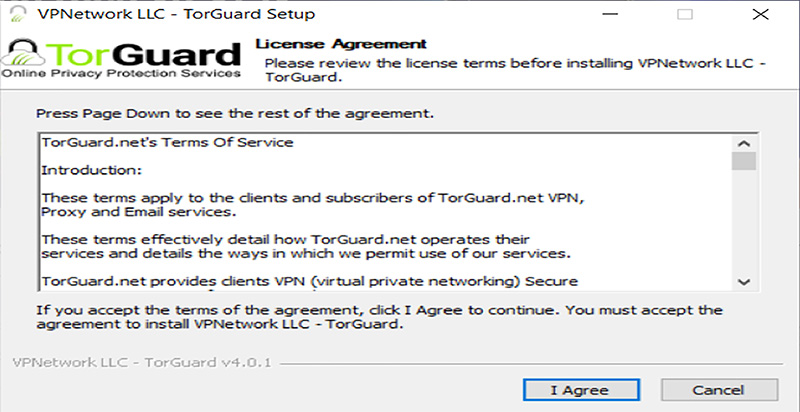The image size is (800, 412).
Task: Click the license text scrollbar thumb
Action: [744, 161]
